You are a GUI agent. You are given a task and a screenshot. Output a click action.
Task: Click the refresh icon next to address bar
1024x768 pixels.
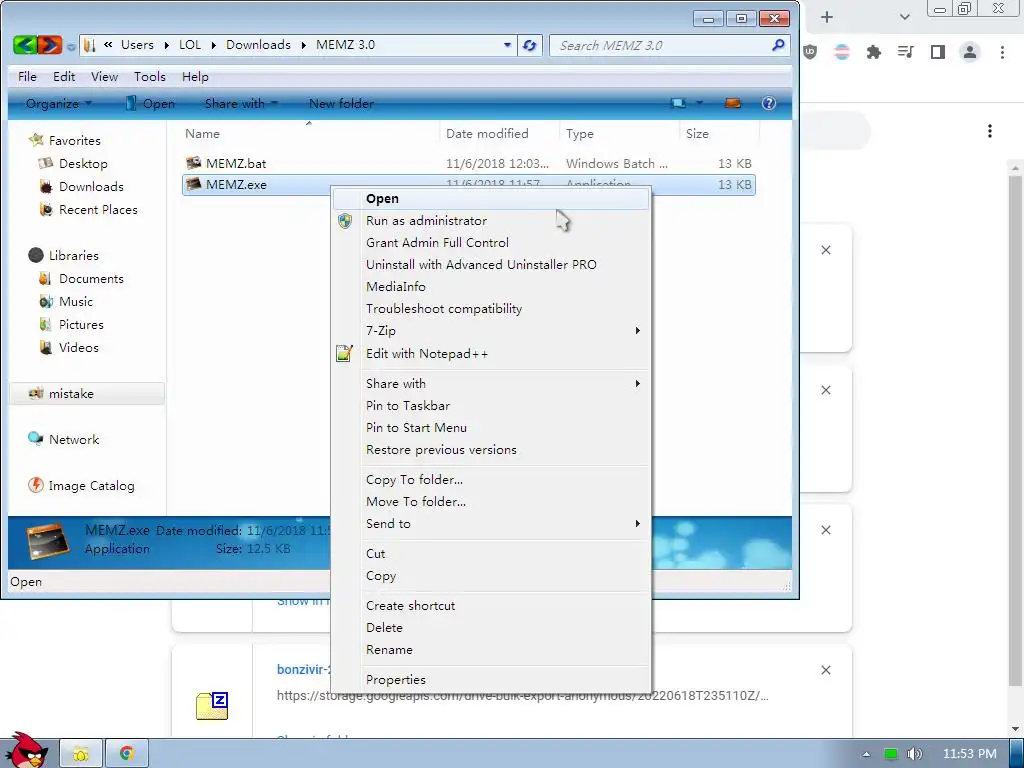530,46
